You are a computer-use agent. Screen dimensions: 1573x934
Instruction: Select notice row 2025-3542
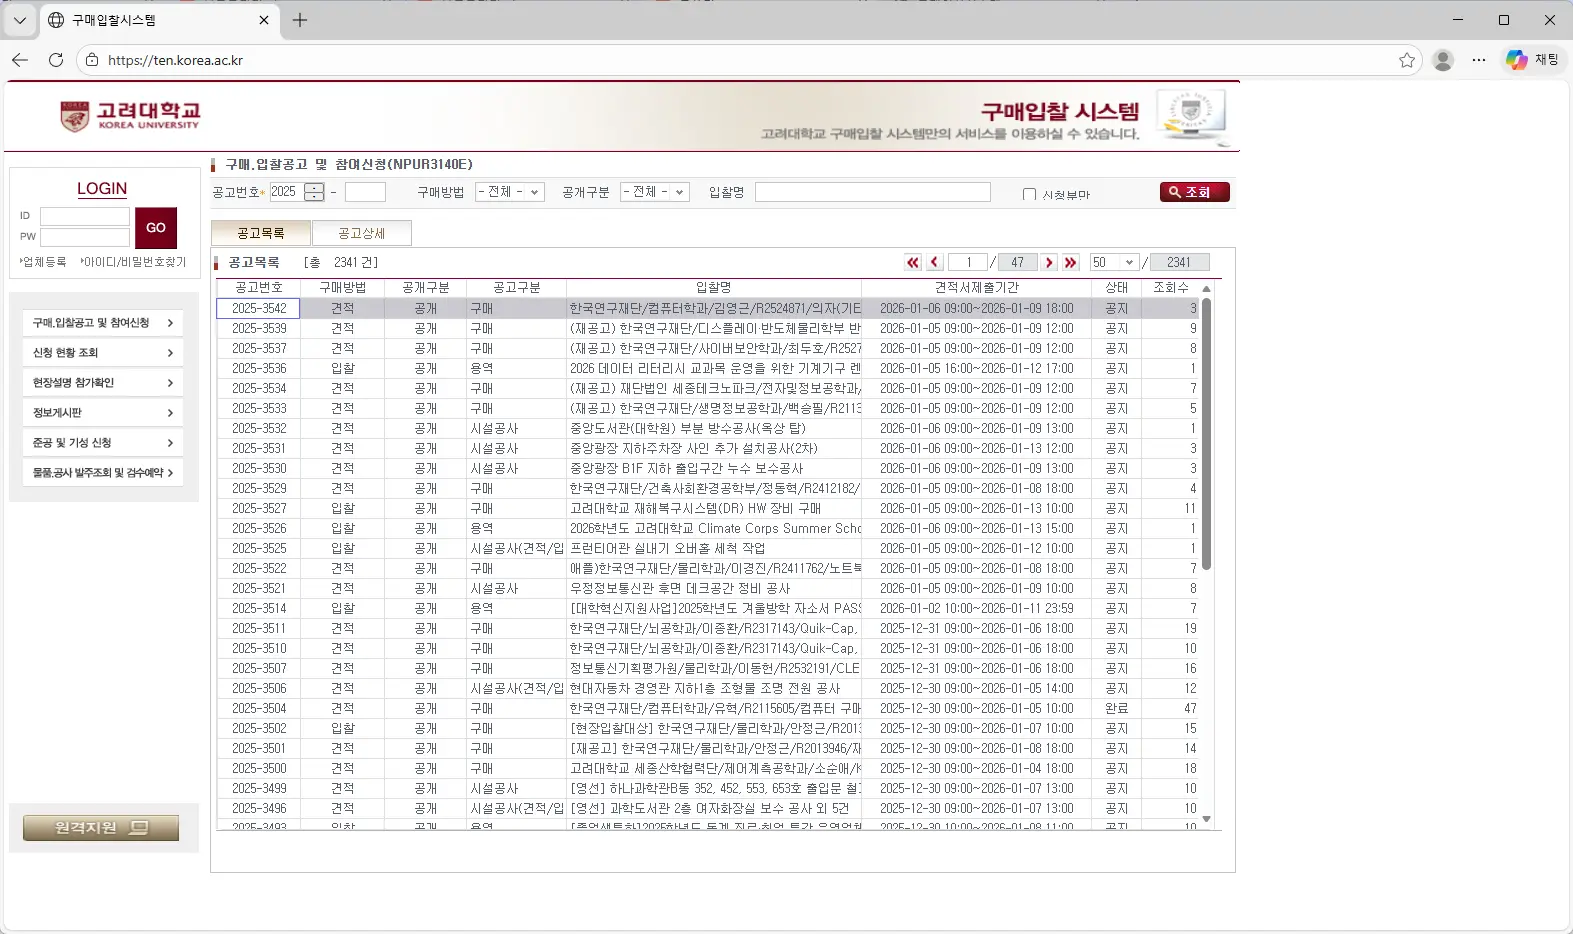pos(708,308)
